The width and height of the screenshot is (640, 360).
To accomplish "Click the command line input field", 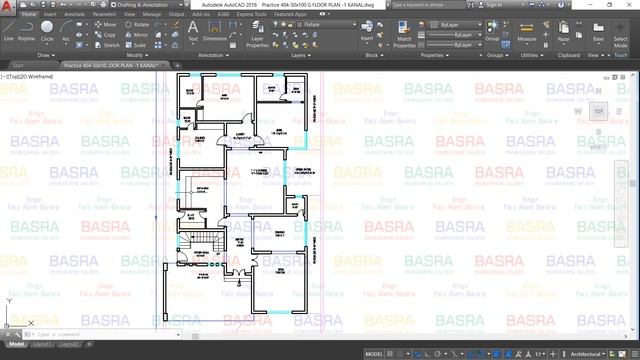I will (x=102, y=334).
